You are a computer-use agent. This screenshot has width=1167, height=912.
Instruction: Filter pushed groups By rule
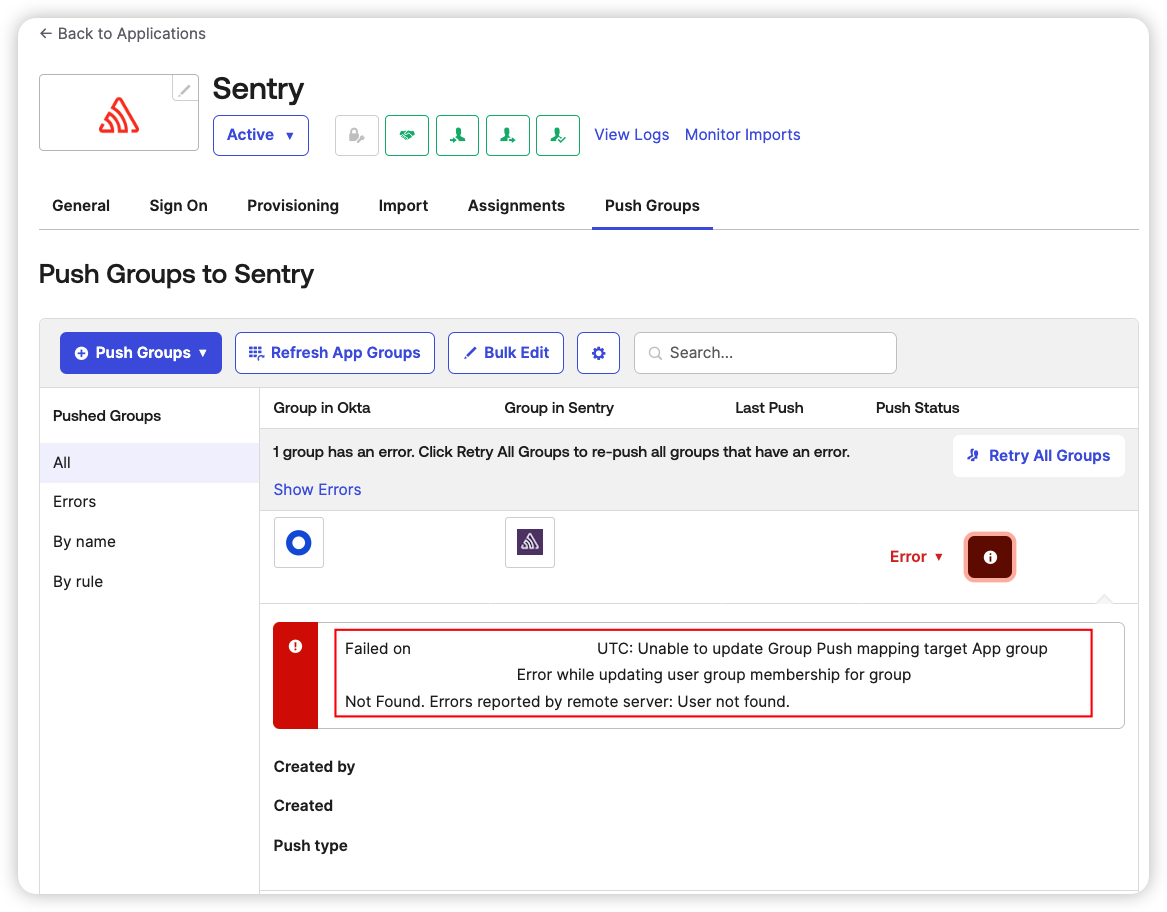click(150, 581)
